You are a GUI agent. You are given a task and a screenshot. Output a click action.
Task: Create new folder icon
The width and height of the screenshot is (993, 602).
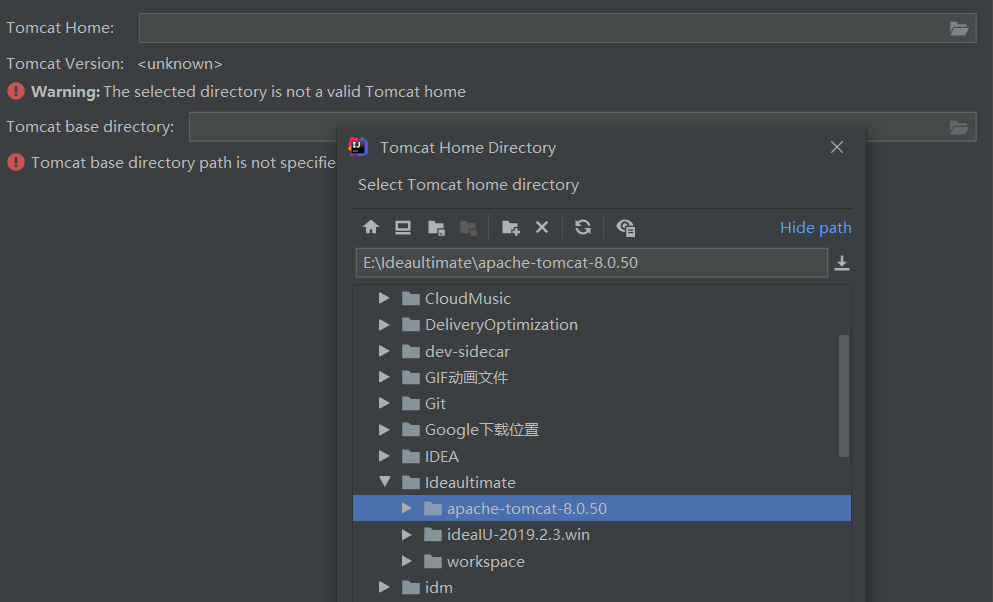coord(510,227)
